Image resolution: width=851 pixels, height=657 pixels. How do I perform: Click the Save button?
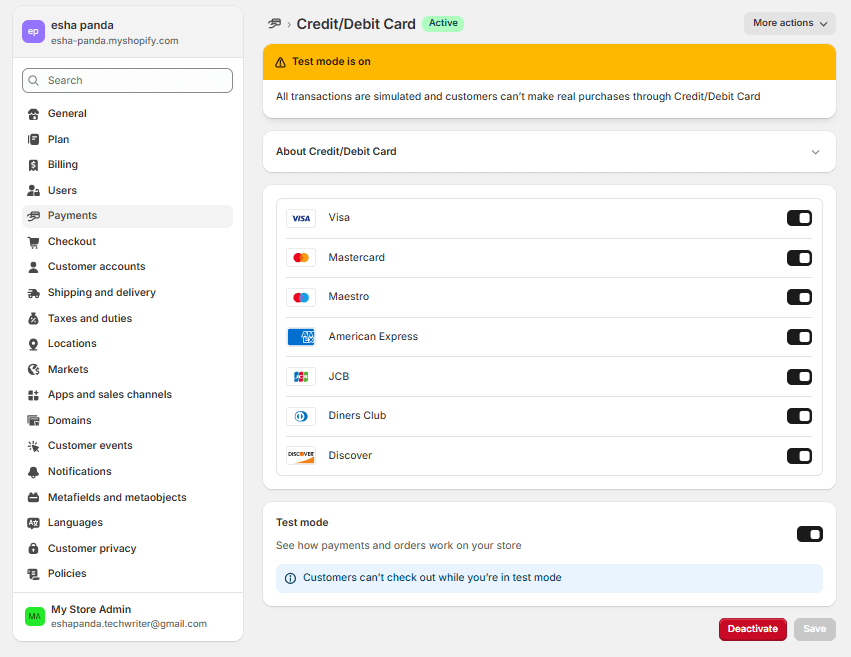814,629
